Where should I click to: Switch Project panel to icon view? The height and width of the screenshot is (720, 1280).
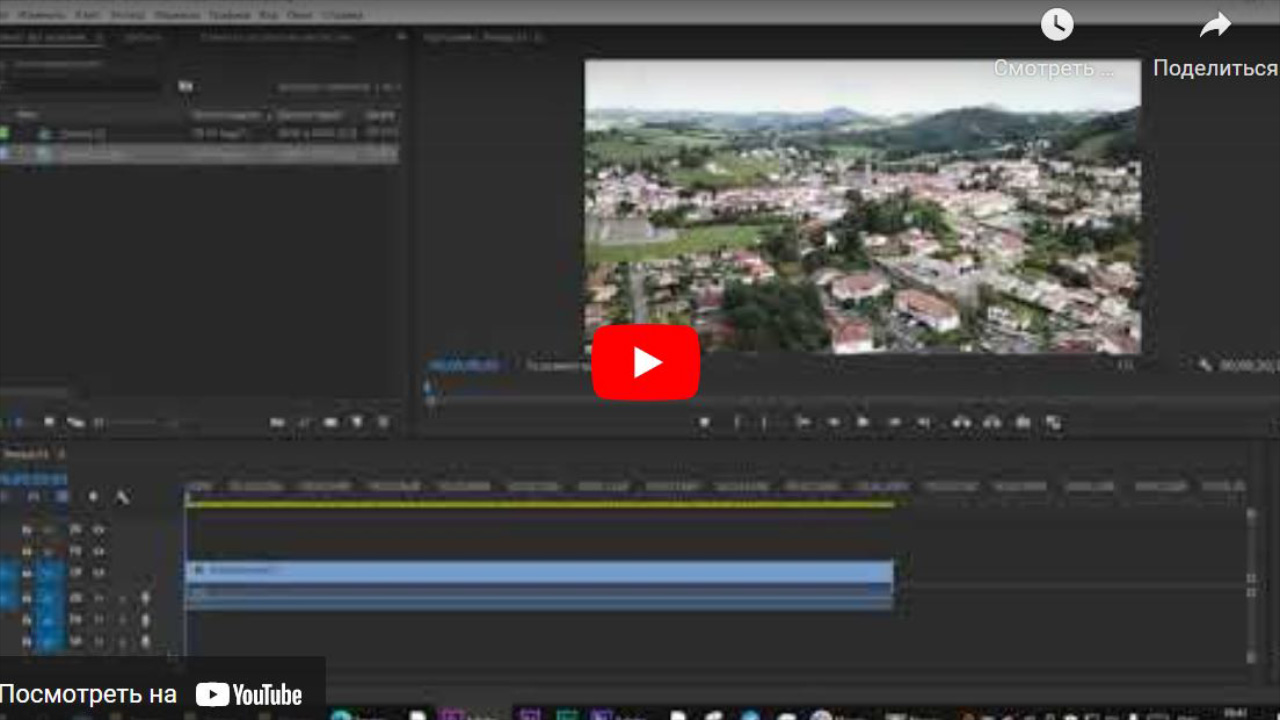pyautogui.click(x=48, y=423)
